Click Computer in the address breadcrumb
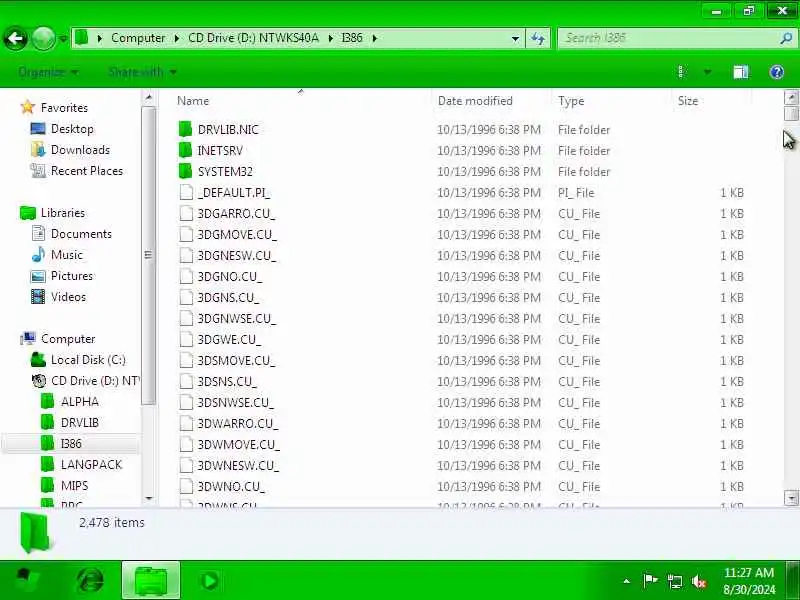The height and width of the screenshot is (600, 800). [x=138, y=38]
